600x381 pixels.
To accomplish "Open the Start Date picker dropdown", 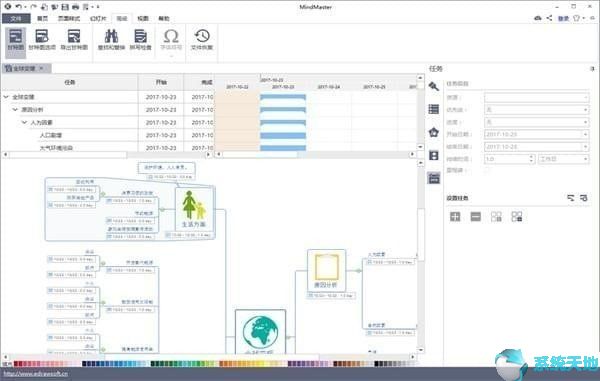I will pos(585,134).
